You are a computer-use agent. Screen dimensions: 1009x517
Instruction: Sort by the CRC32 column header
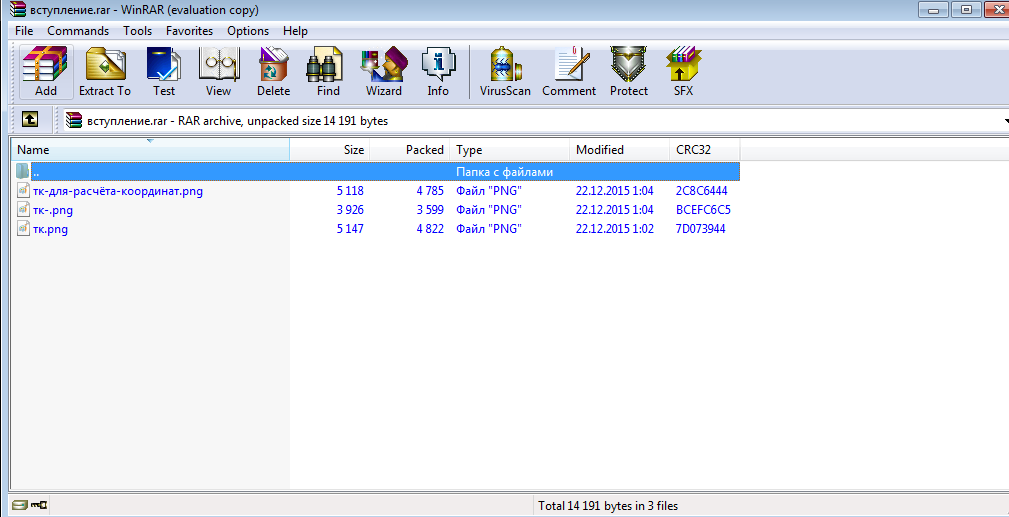click(705, 150)
